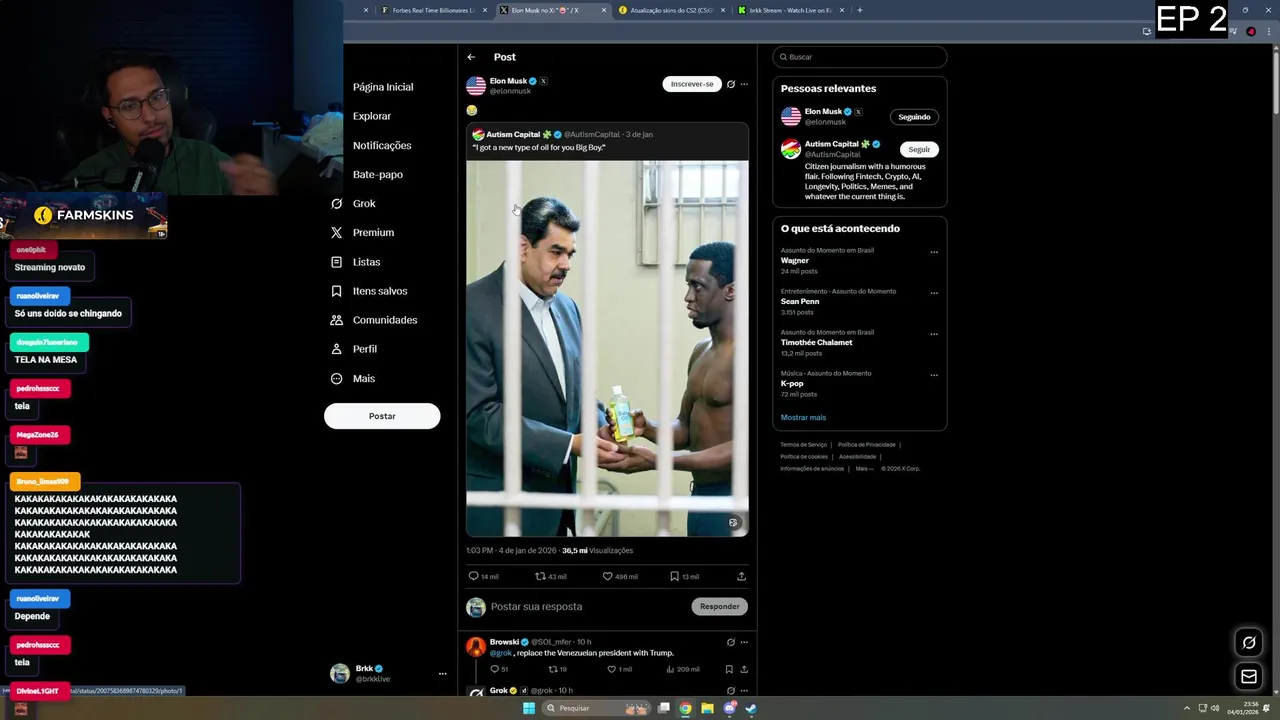
Task: Repost Browski comment (19)
Action: (558, 669)
